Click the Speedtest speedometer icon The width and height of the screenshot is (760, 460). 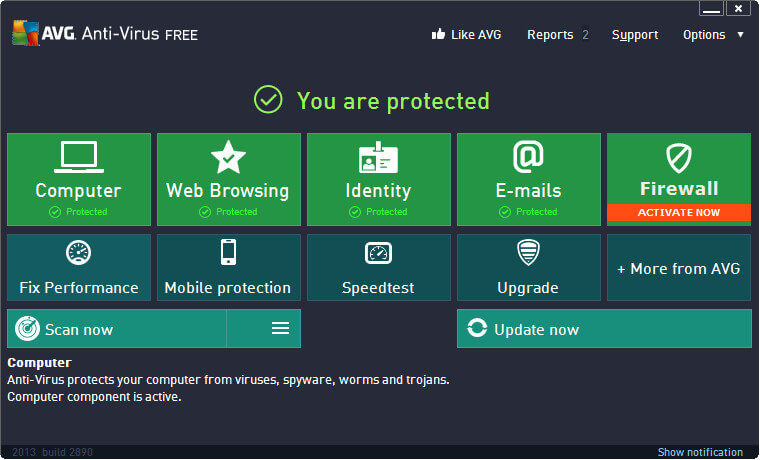coord(378,253)
